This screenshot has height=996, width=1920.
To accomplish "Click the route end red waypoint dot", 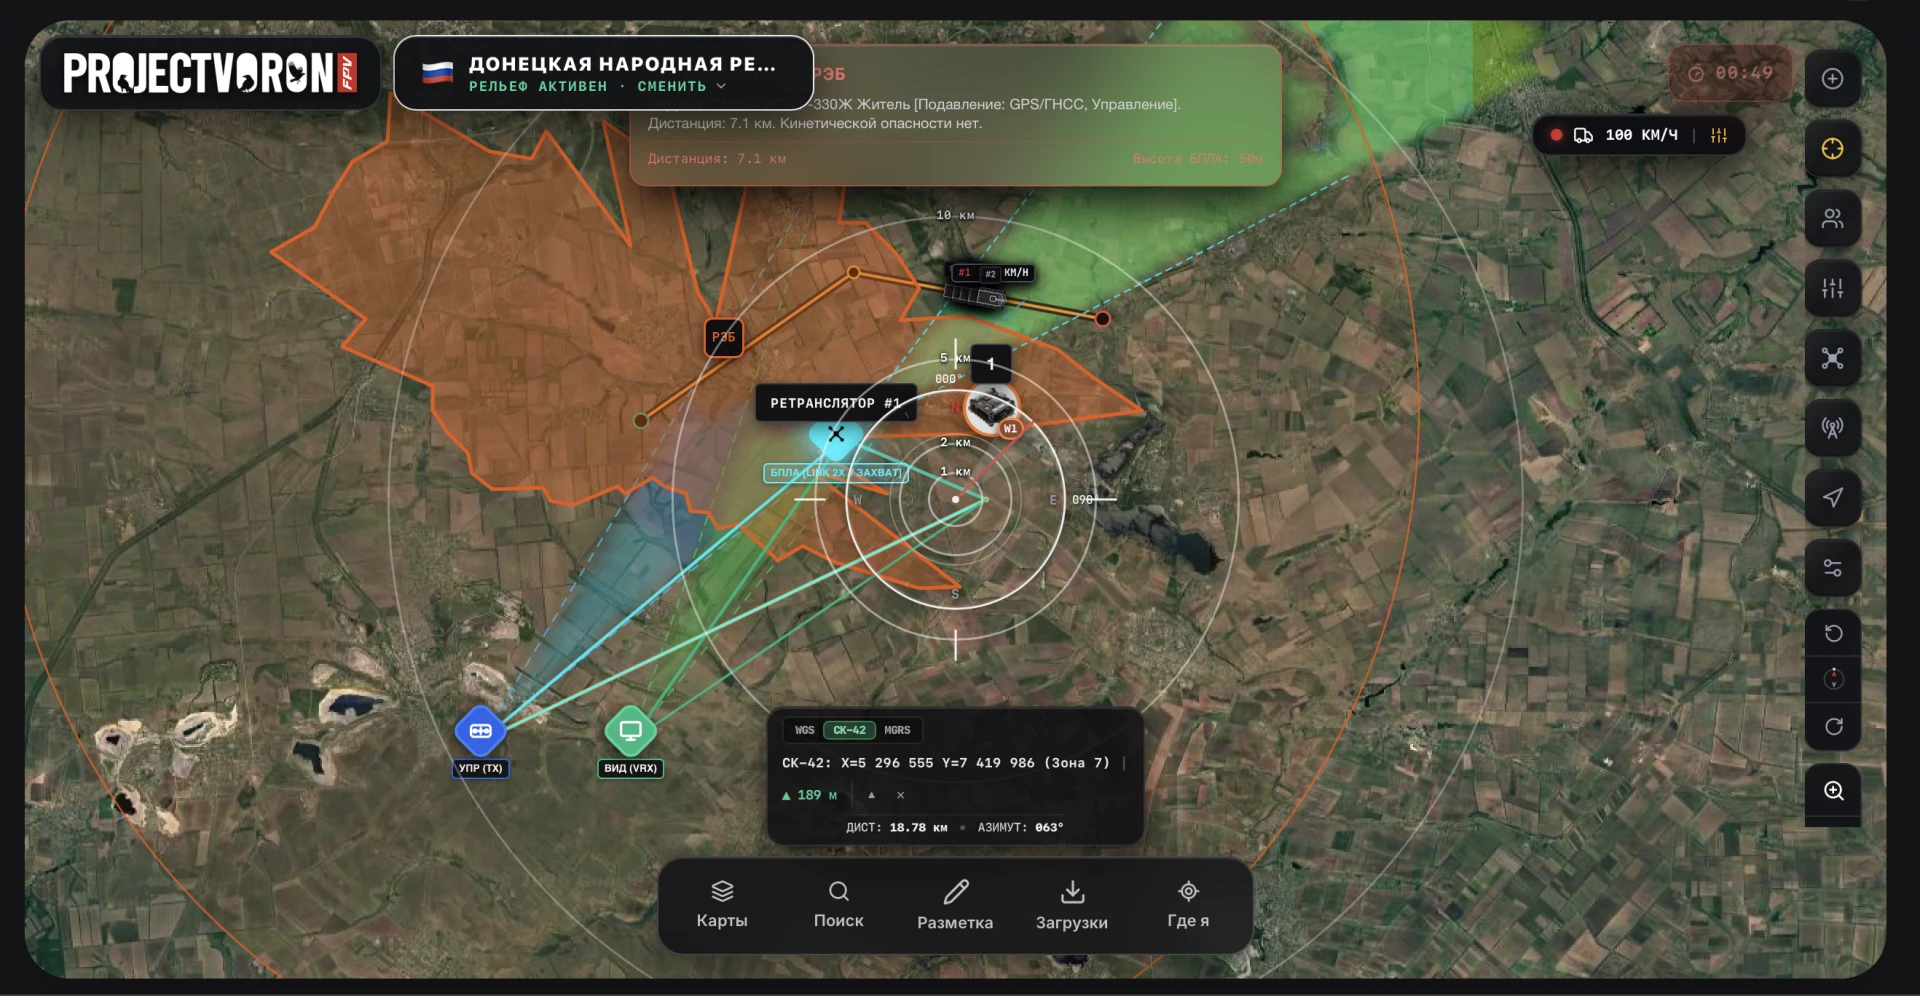I will (x=1102, y=319).
